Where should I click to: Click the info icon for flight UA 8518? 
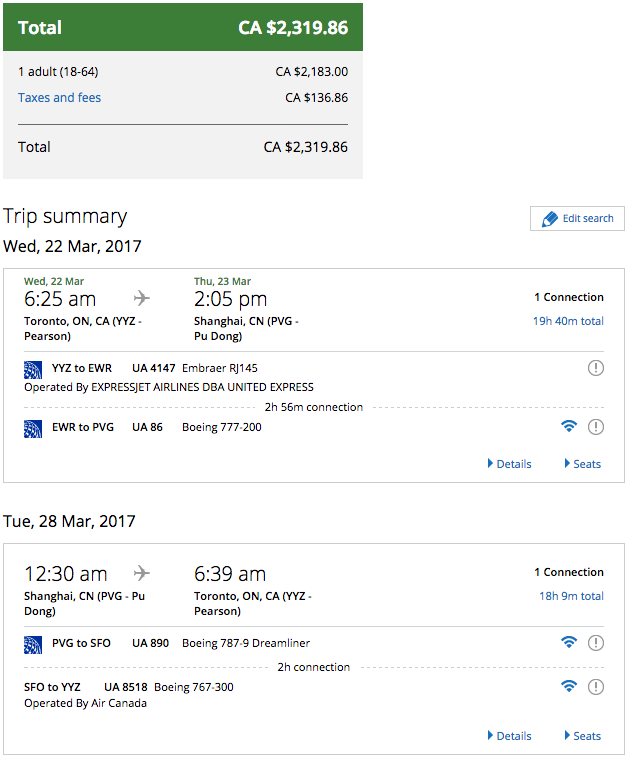[596, 687]
